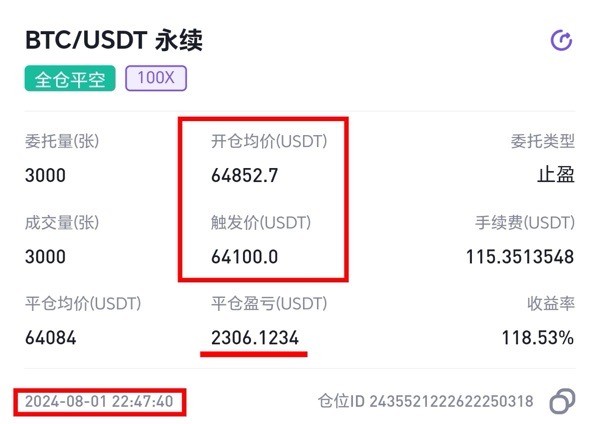Tap the 平仓盈亏 value 2306.1234
The height and width of the screenshot is (424, 600).
(255, 338)
